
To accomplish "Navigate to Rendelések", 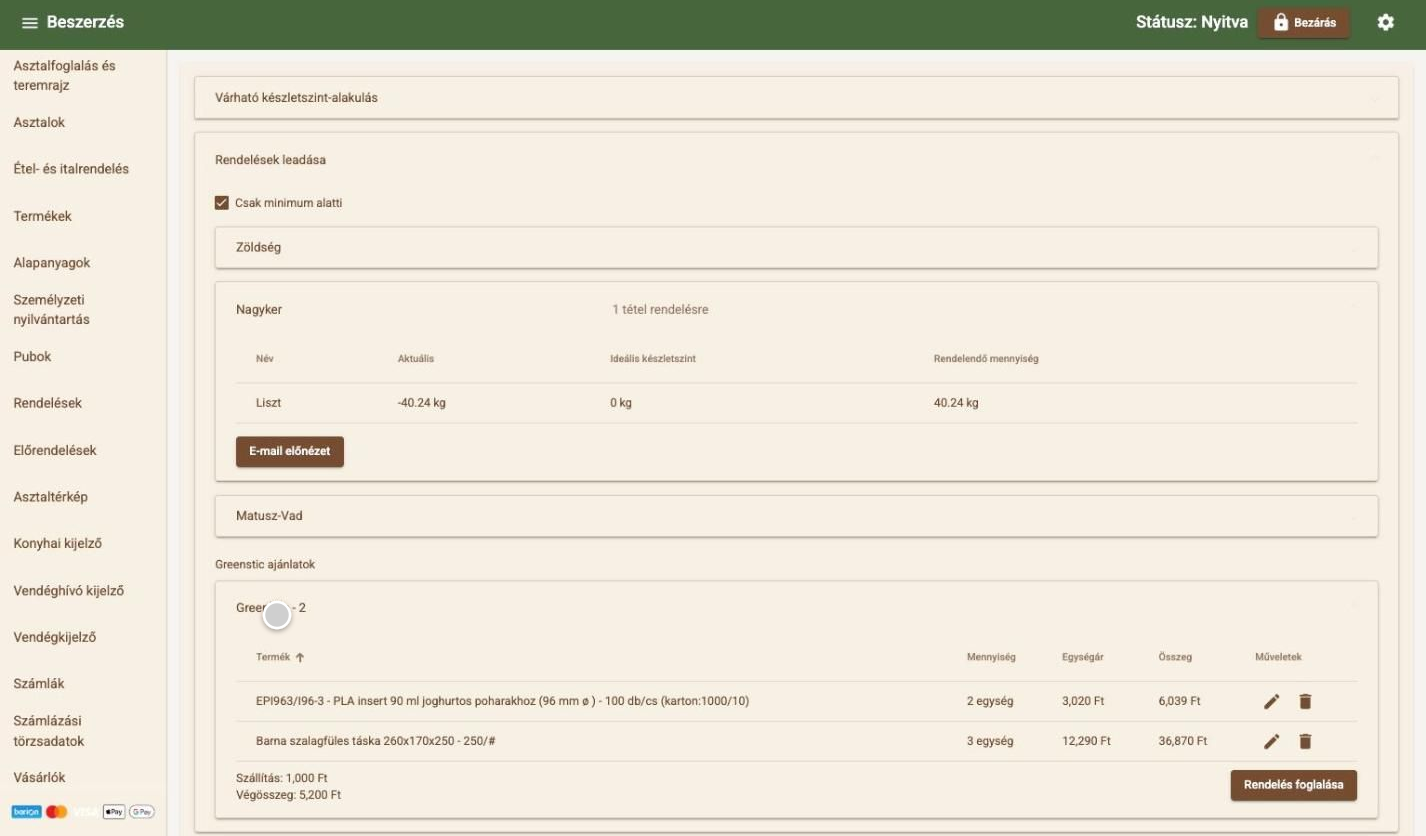I will [47, 404].
